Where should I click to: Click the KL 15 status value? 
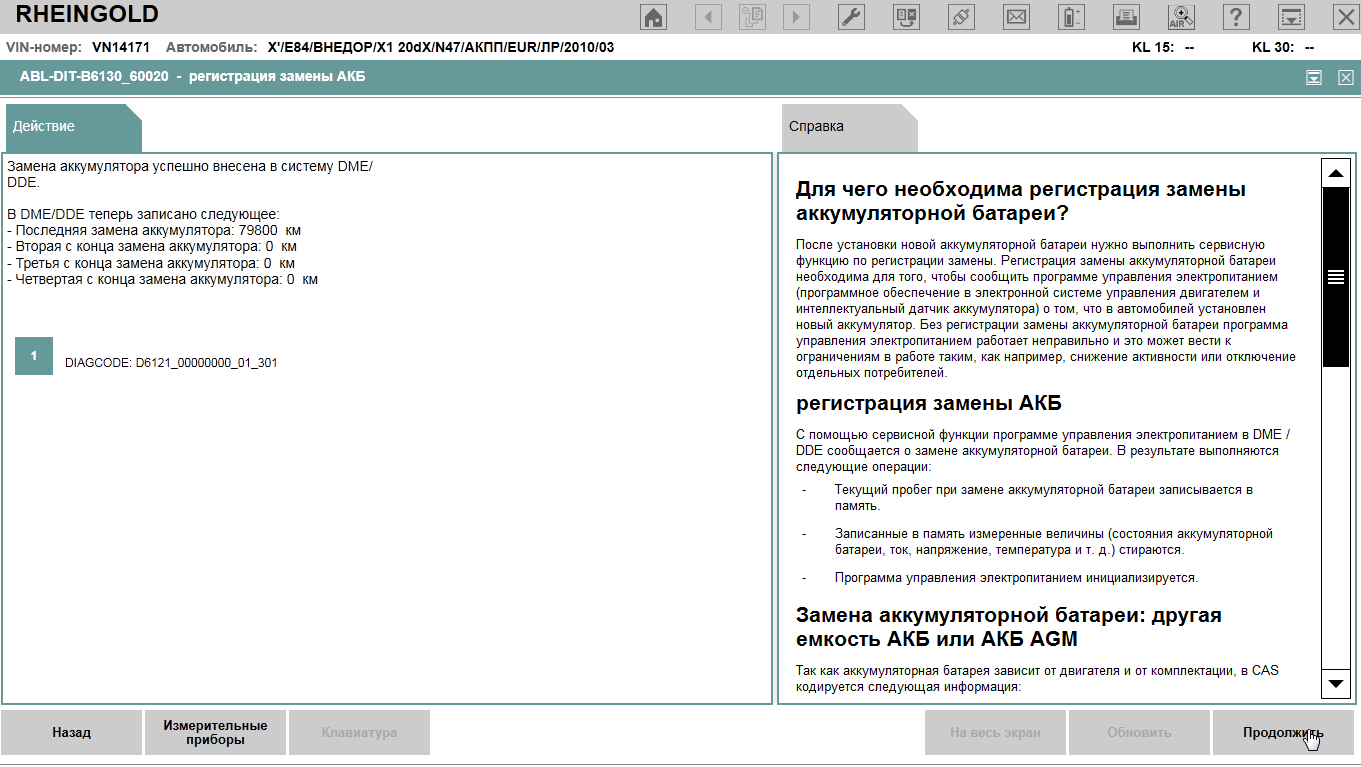[x=1190, y=47]
